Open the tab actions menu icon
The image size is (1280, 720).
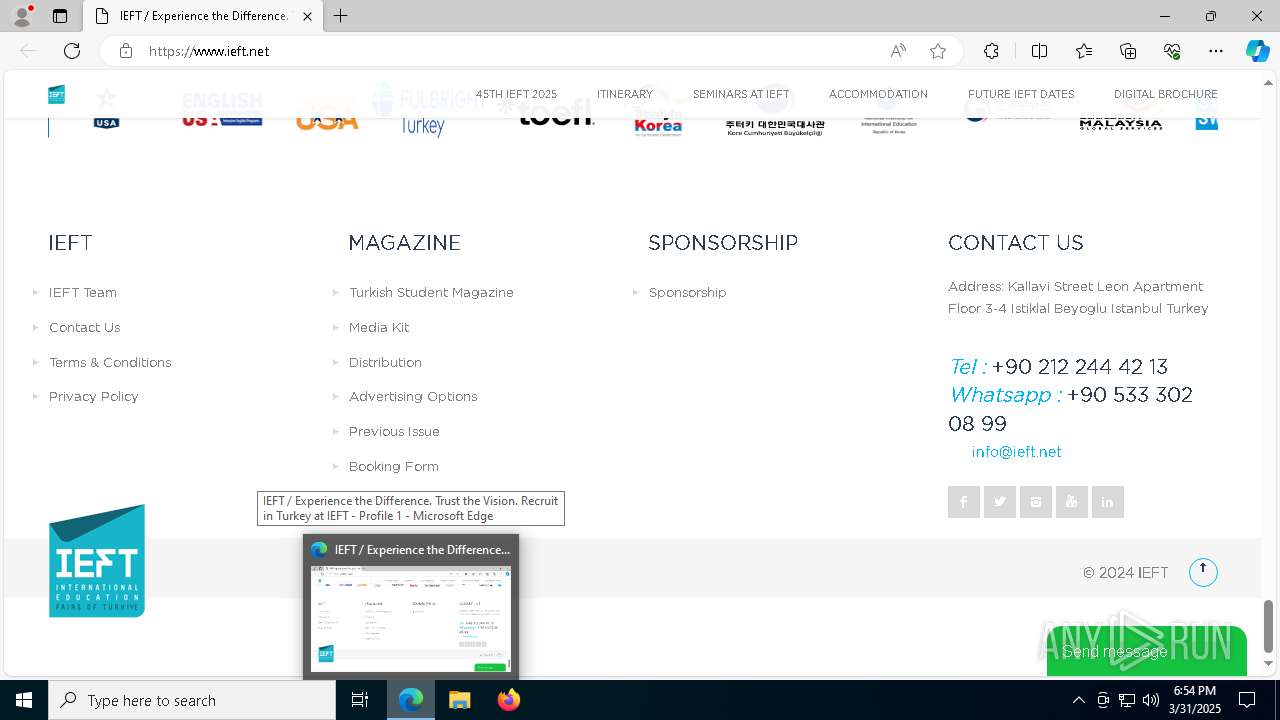click(x=60, y=16)
